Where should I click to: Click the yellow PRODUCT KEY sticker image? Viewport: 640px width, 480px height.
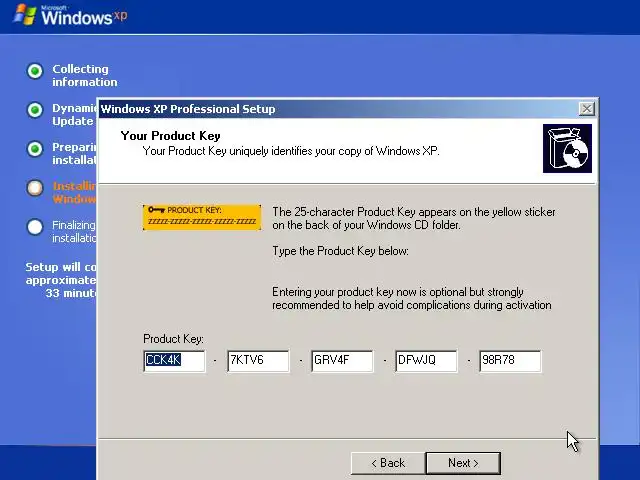202,217
